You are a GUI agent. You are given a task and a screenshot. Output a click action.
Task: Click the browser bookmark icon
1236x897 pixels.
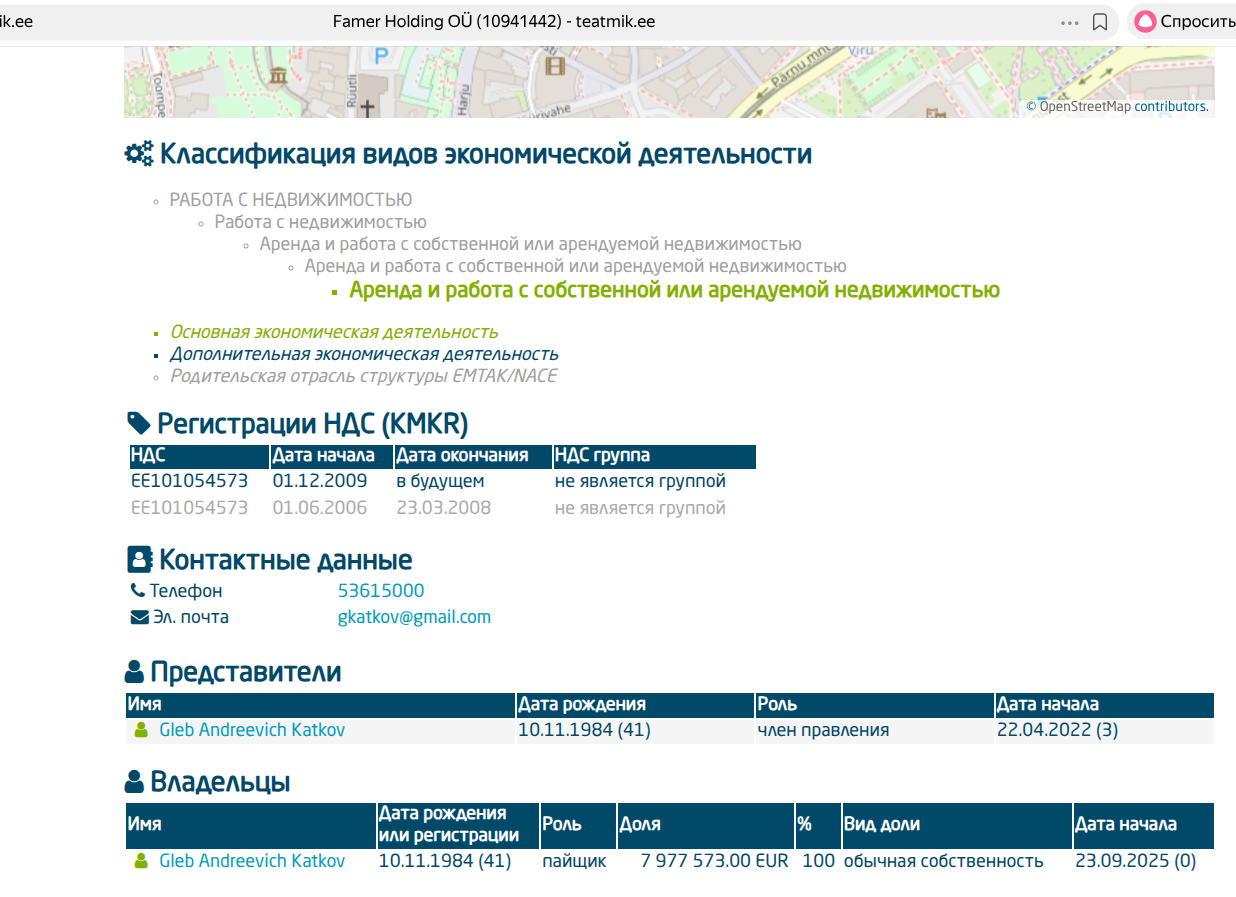1099,22
